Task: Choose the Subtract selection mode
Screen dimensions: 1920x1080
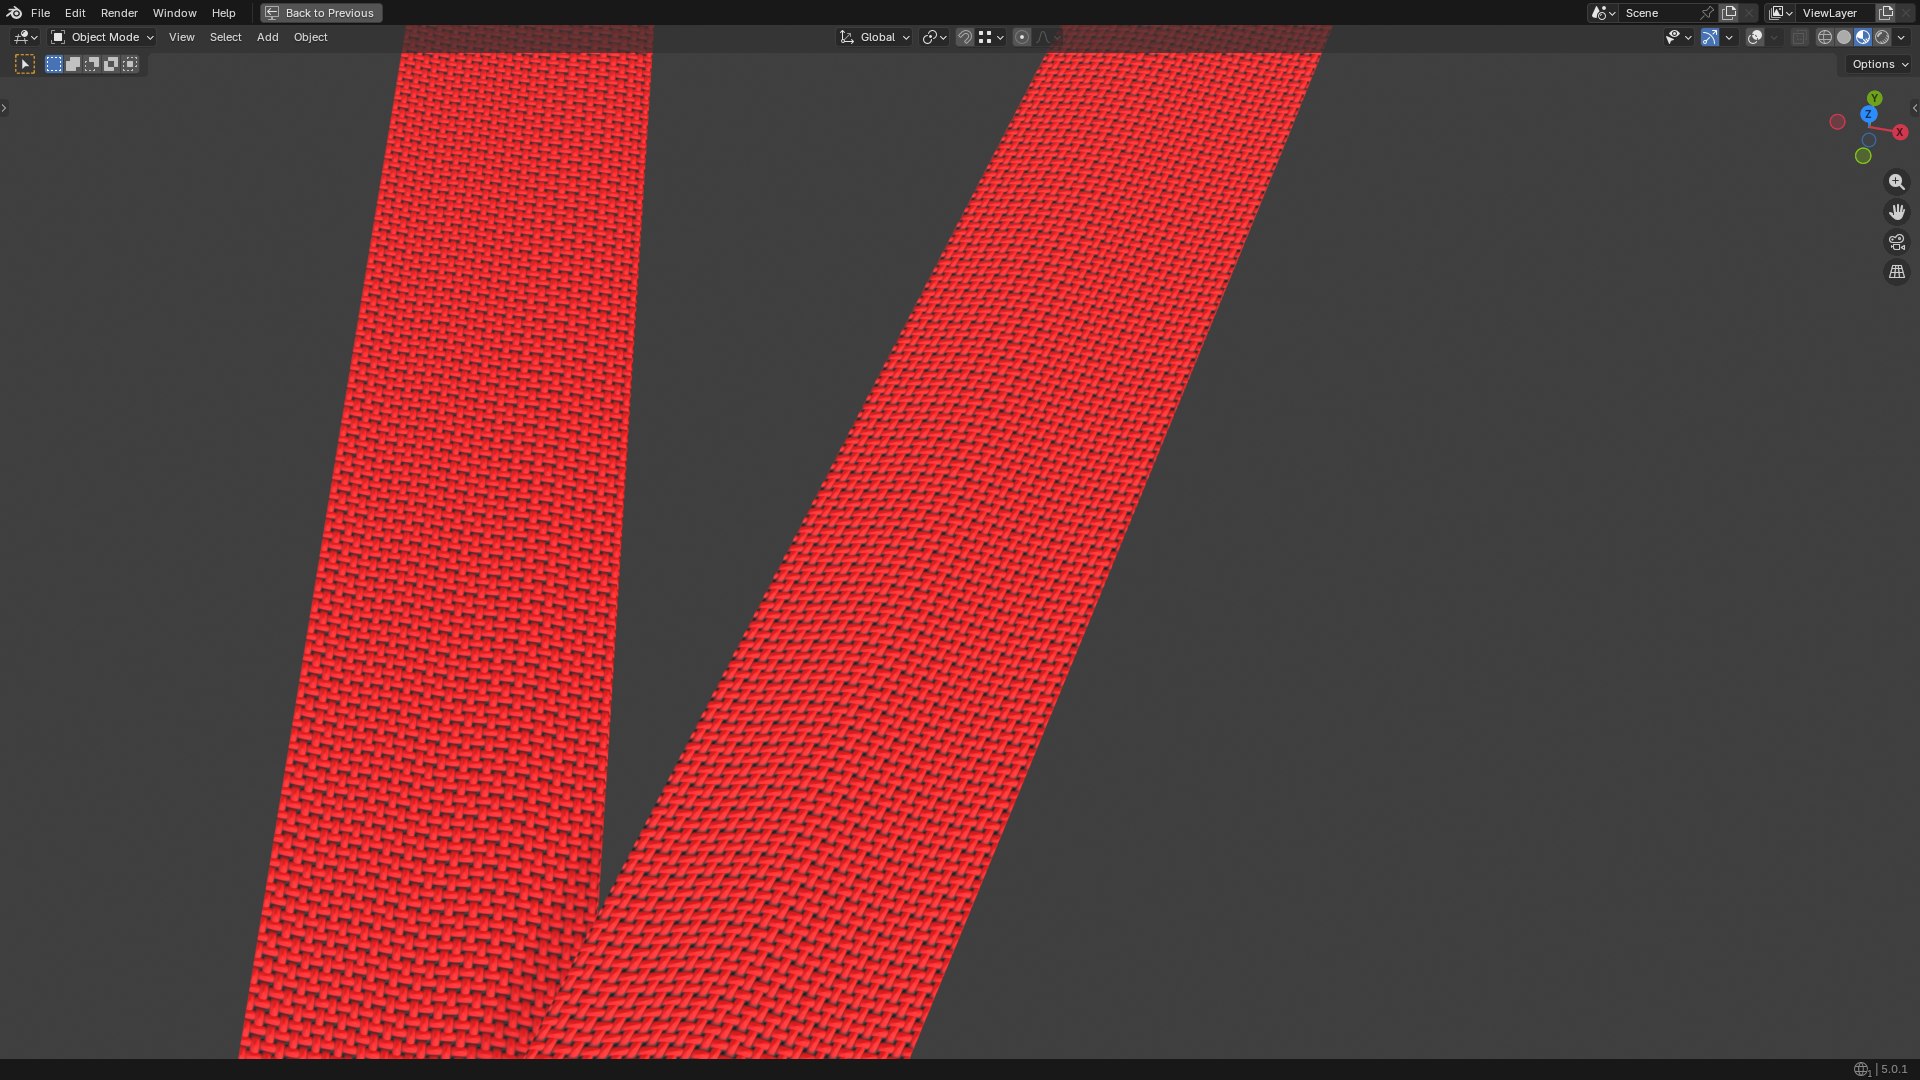Action: click(x=92, y=64)
